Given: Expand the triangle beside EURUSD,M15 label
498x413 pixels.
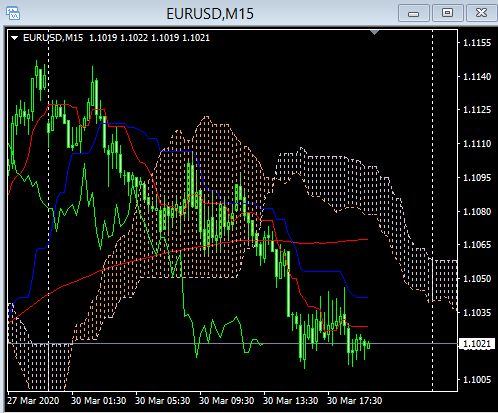Looking at the screenshot, I should tap(14, 38).
